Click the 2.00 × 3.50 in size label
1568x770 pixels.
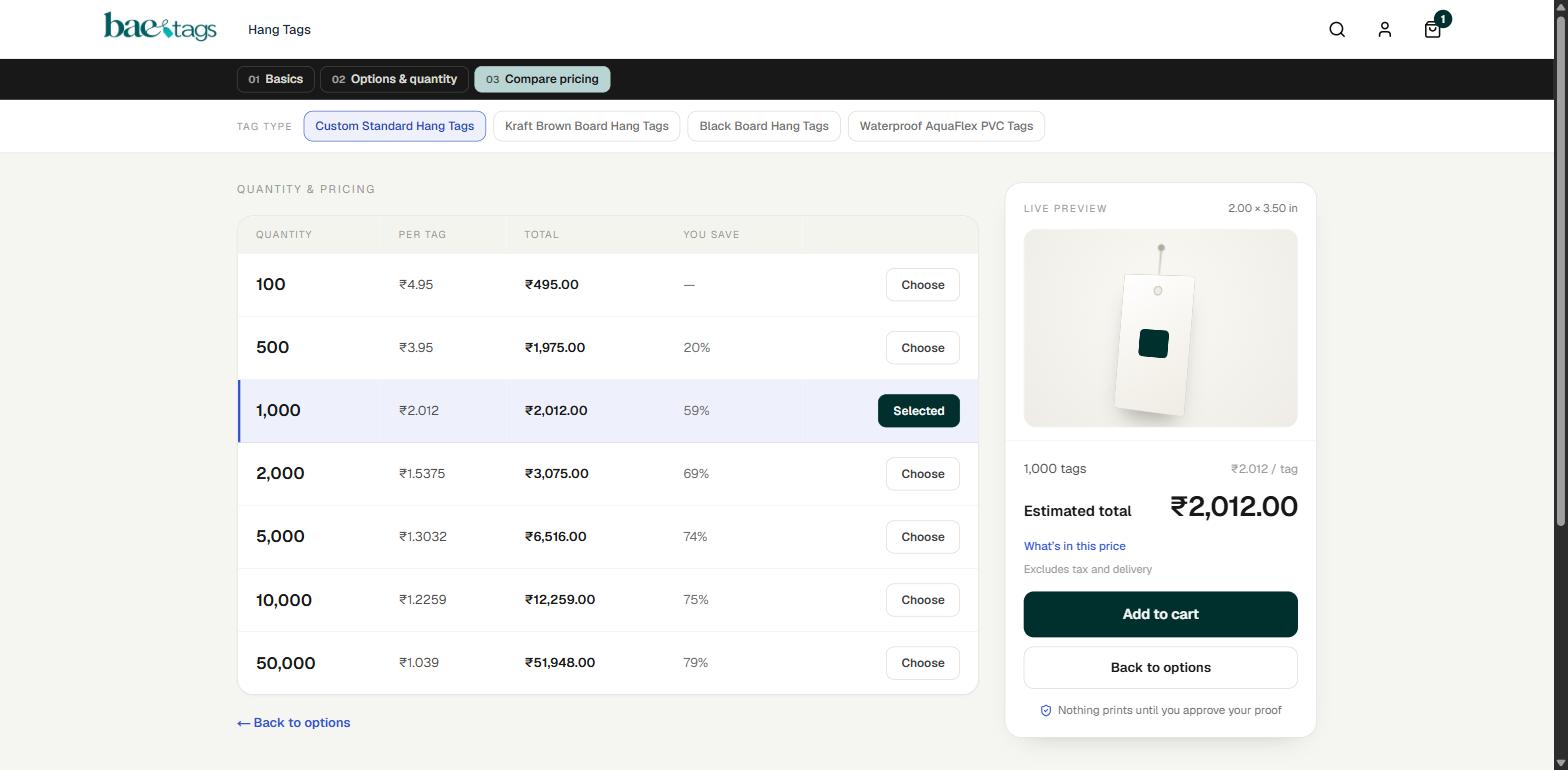click(1263, 208)
